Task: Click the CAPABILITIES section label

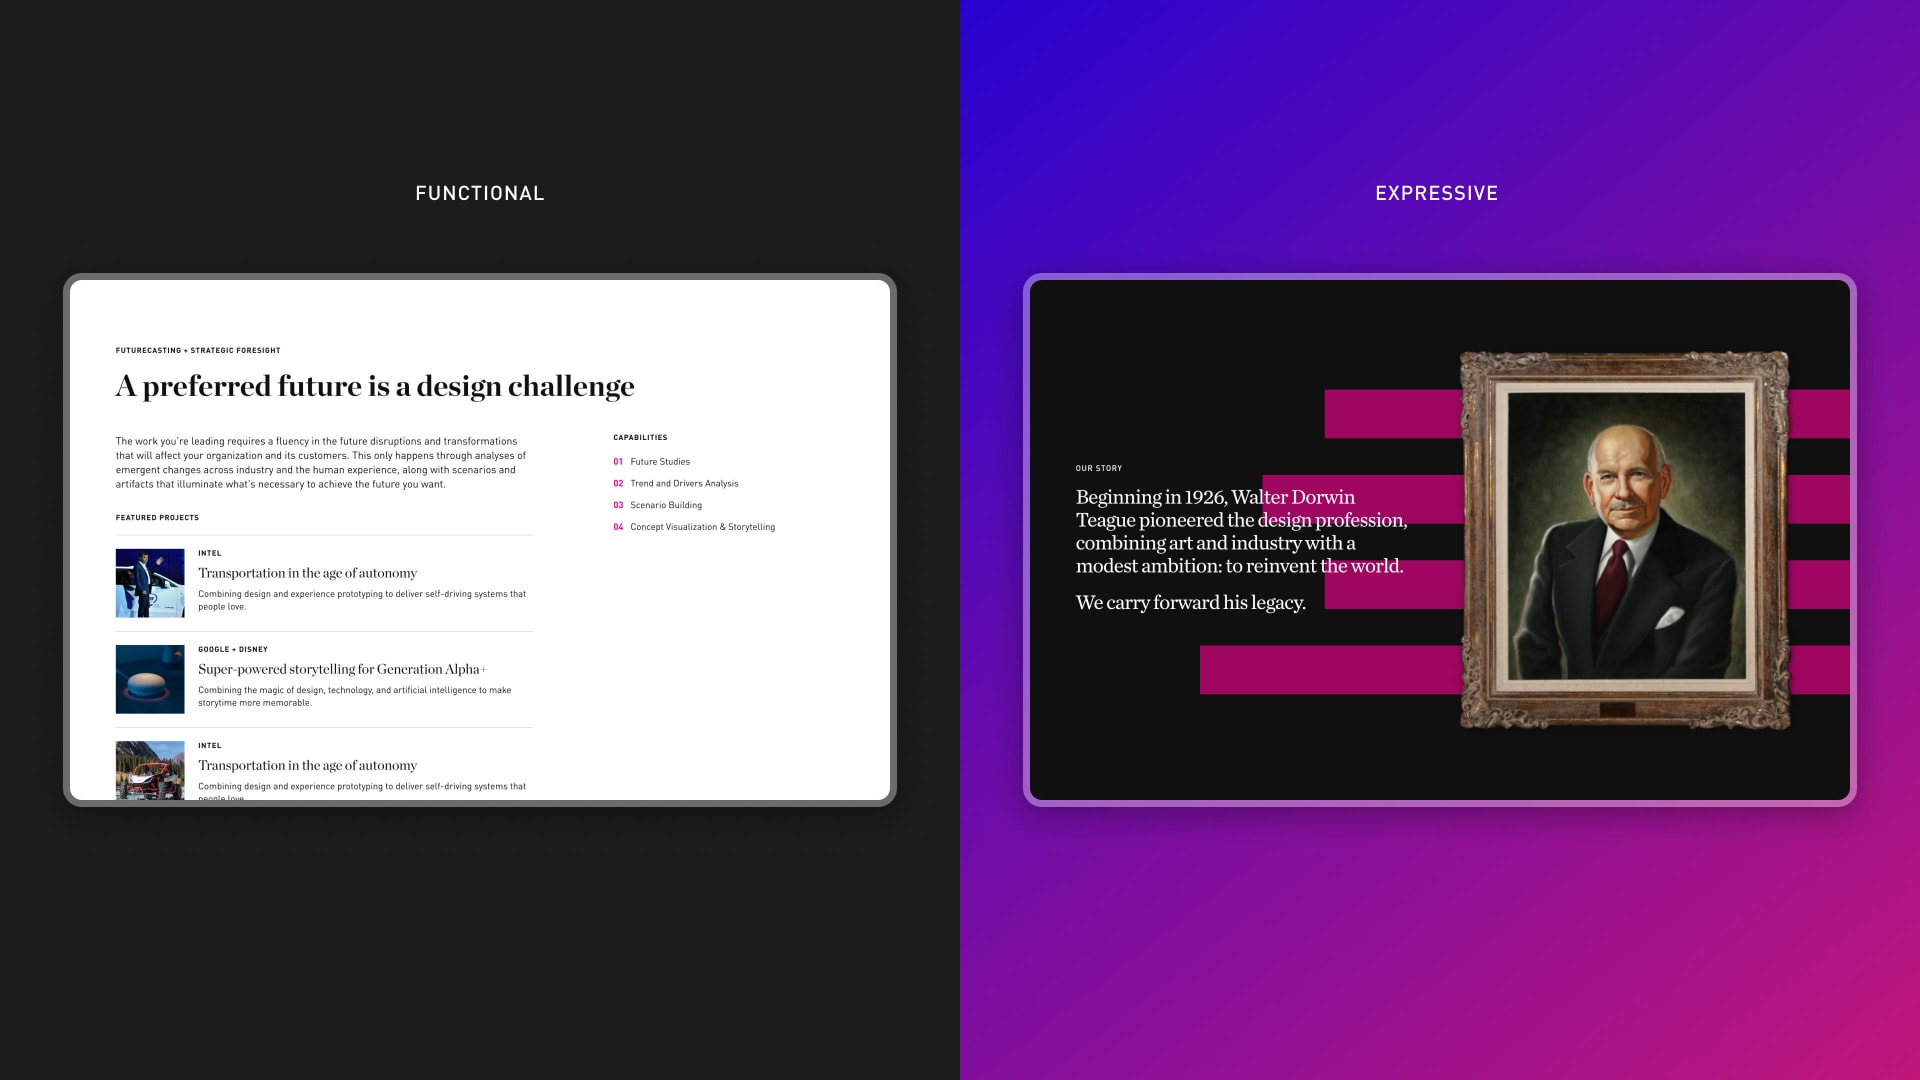Action: 640,437
